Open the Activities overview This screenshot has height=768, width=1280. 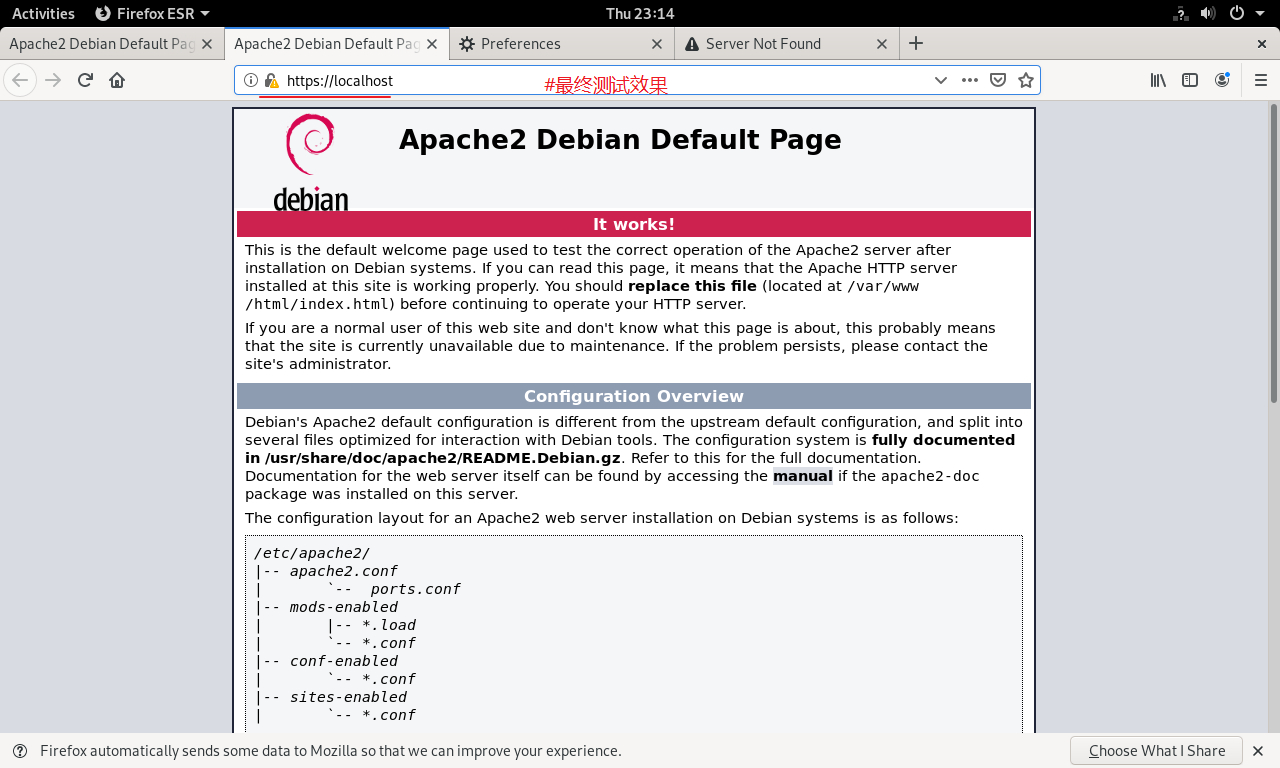pyautogui.click(x=43, y=13)
